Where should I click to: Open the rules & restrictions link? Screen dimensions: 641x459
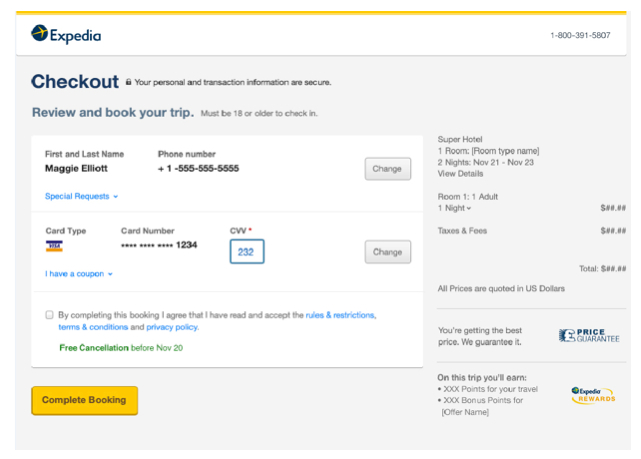pos(340,314)
